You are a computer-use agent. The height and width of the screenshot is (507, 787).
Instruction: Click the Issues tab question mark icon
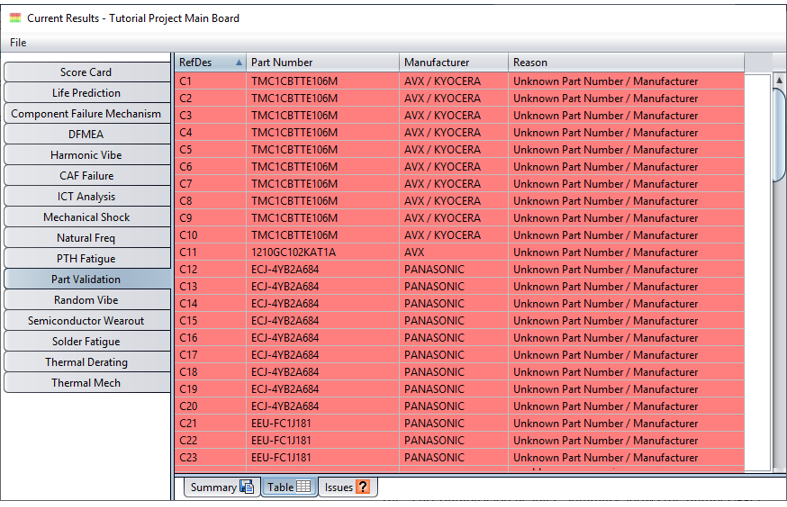pos(363,486)
